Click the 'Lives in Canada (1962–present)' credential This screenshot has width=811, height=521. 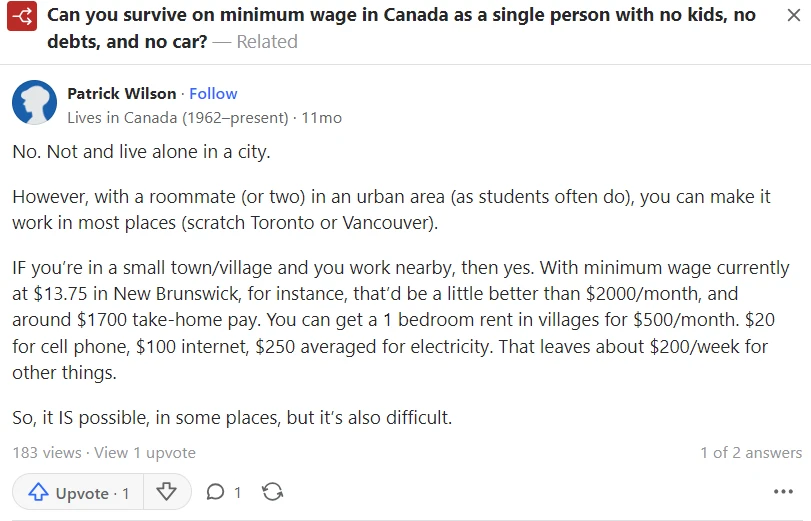tap(178, 118)
